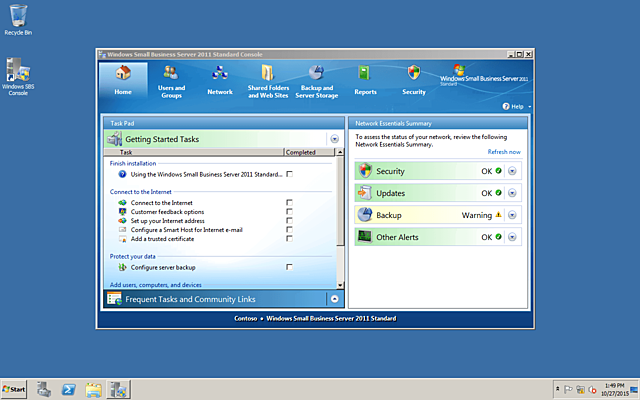
Task: Switch to the Network tab
Action: [x=220, y=81]
